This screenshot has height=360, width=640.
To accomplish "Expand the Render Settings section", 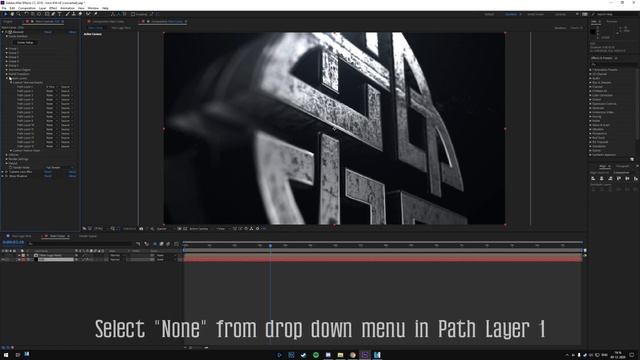I will click(x=7, y=159).
